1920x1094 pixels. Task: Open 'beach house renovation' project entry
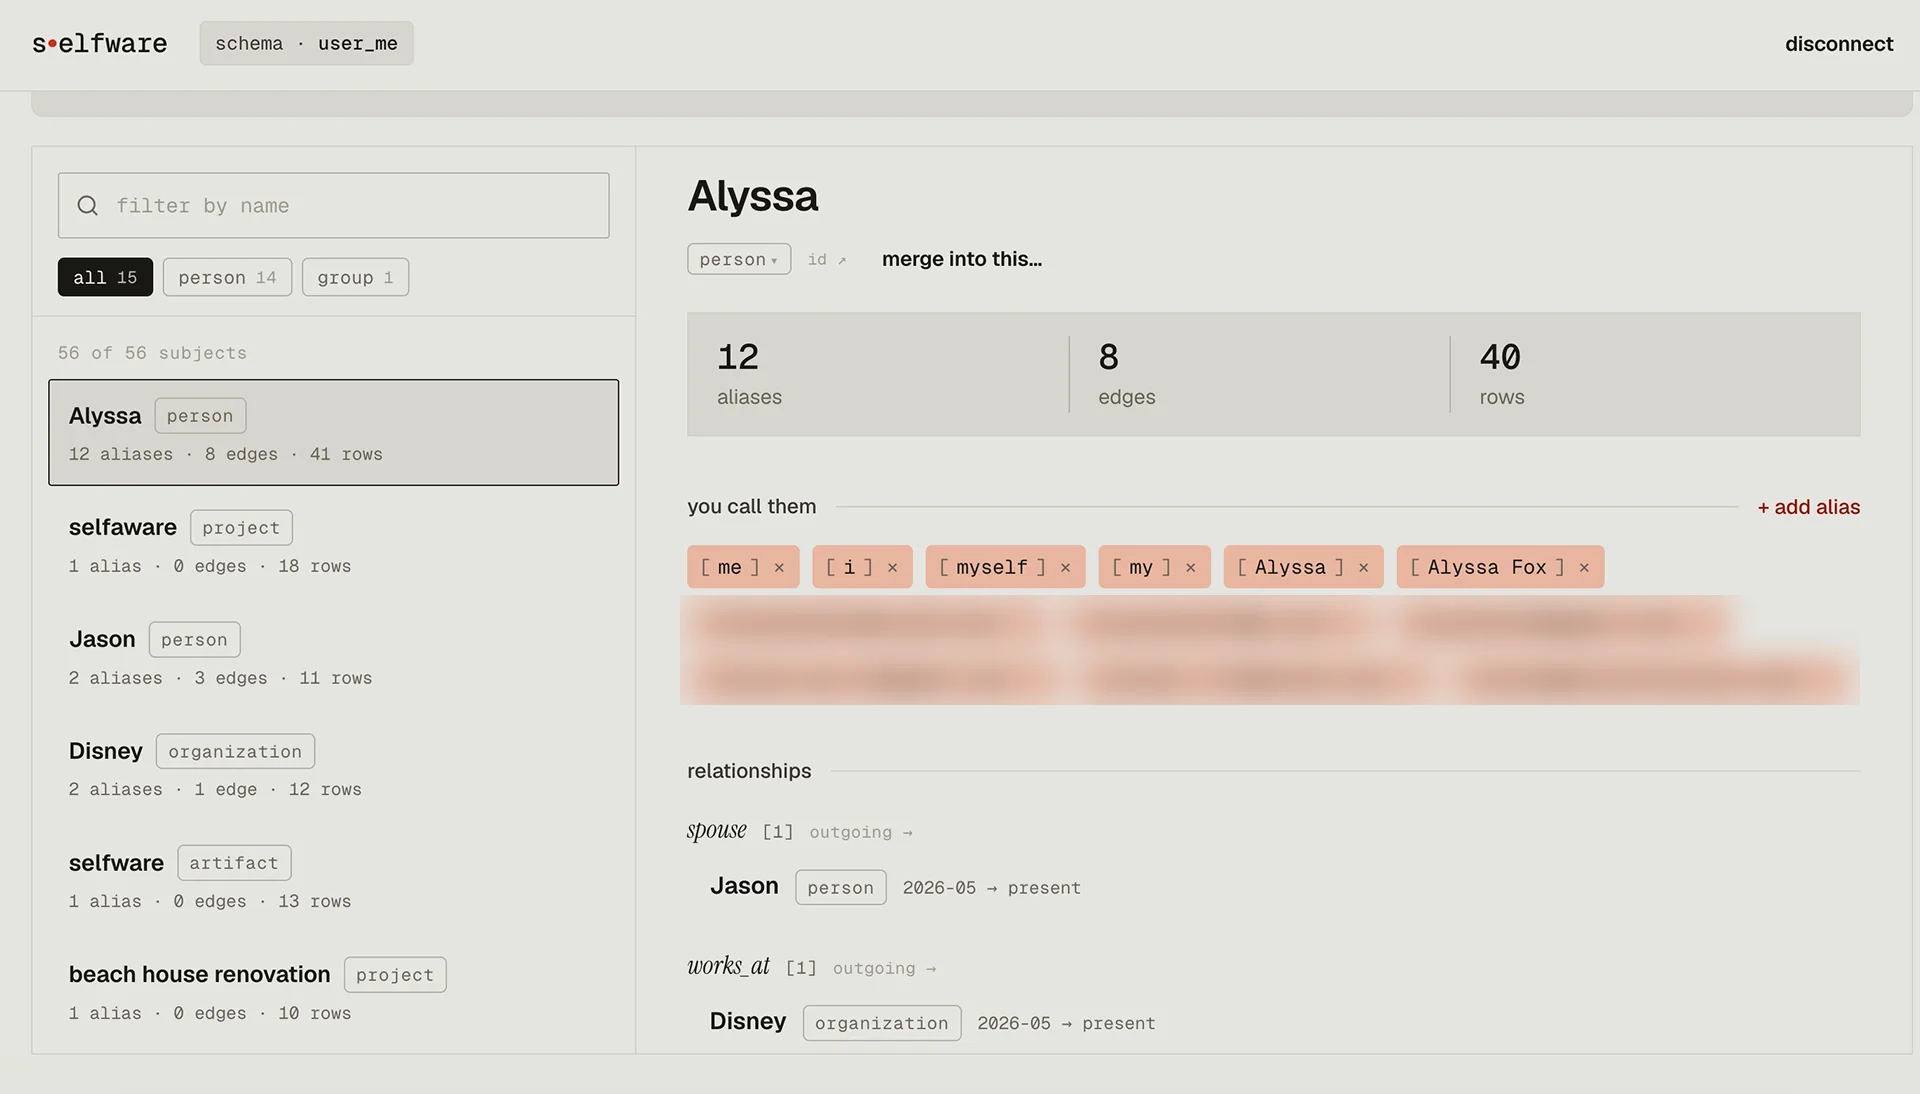333,992
